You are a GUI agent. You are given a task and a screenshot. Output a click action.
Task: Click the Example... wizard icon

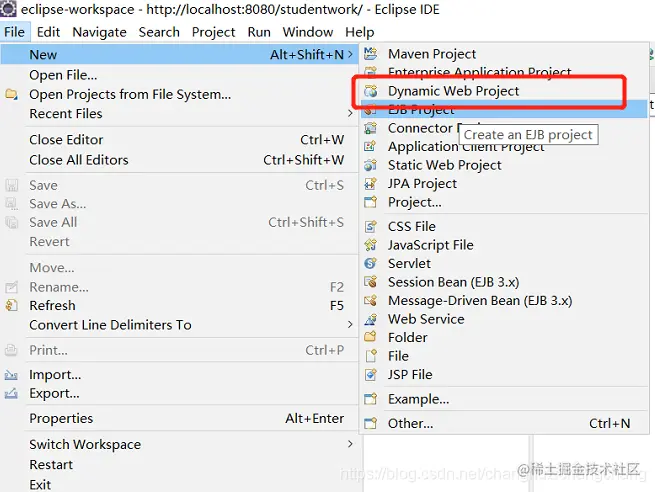371,399
